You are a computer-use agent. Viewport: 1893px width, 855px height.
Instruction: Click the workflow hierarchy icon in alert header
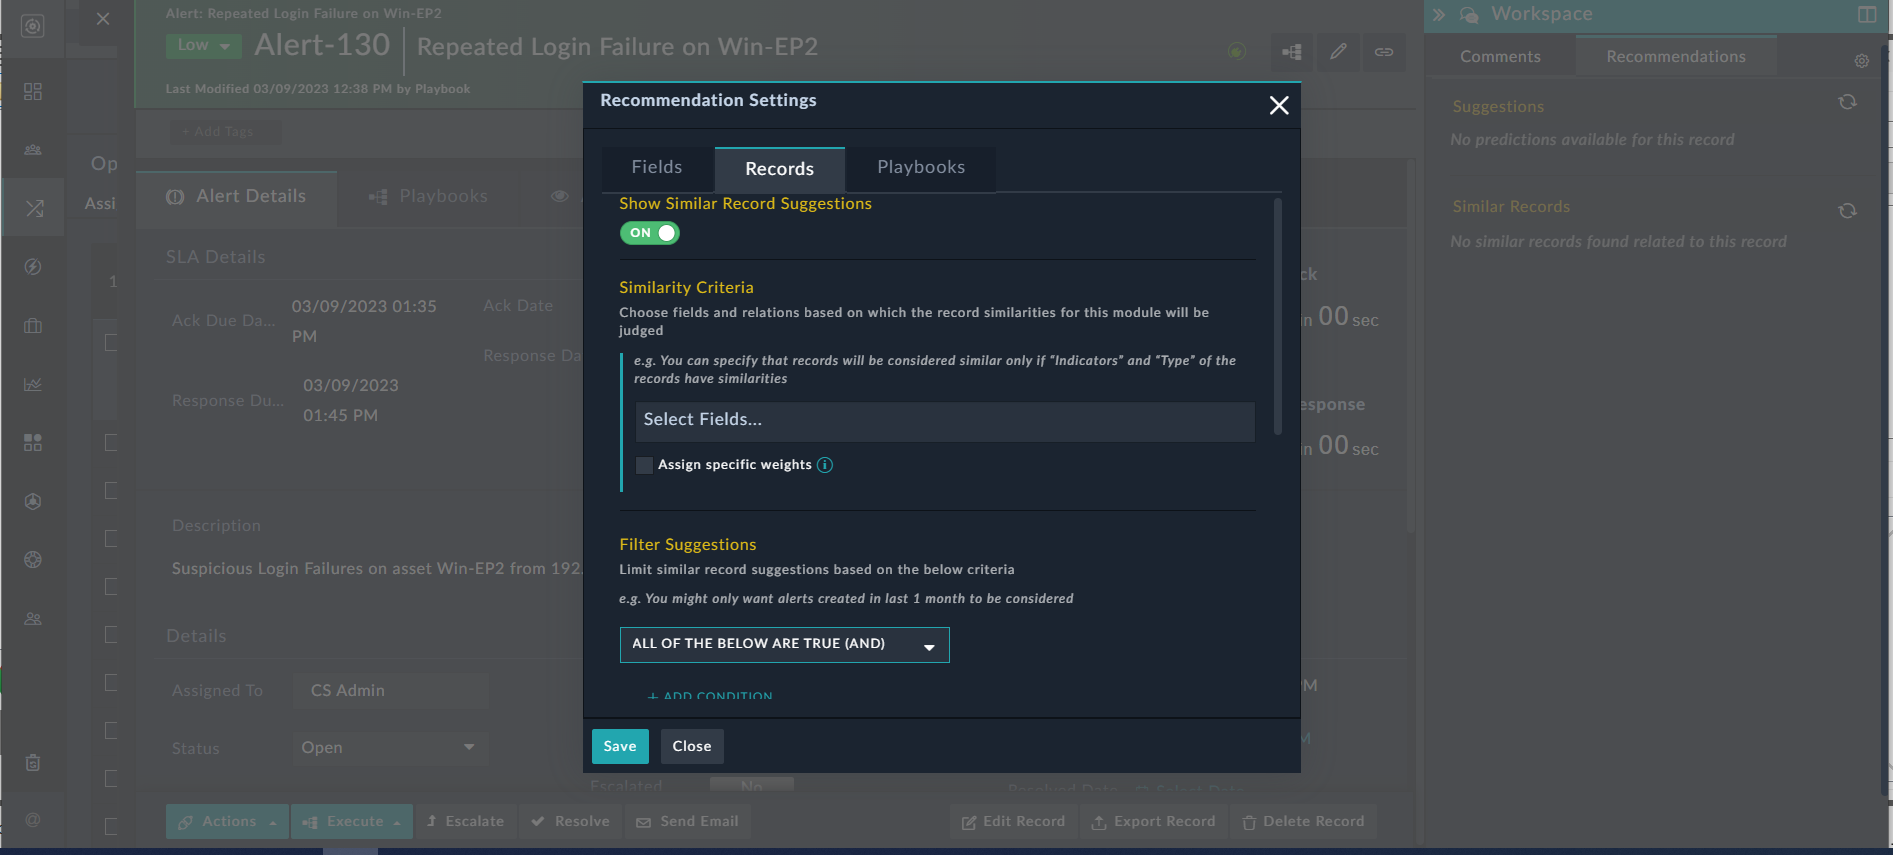(1292, 52)
